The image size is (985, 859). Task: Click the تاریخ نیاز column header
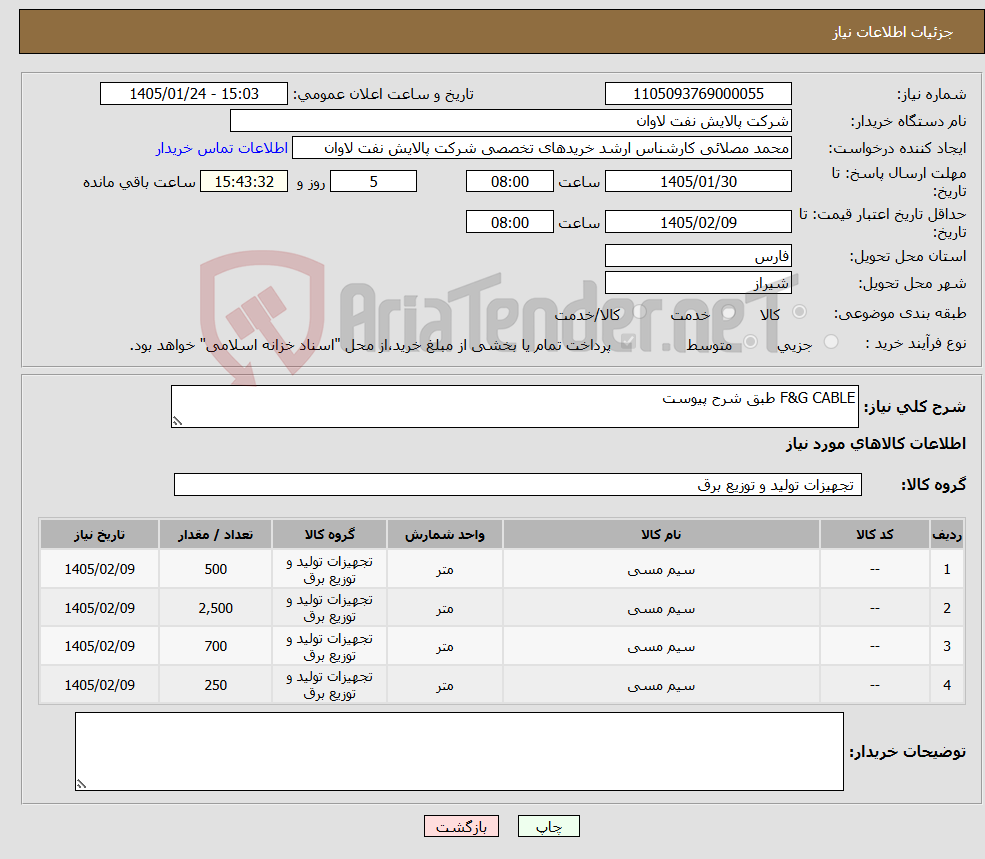(99, 534)
